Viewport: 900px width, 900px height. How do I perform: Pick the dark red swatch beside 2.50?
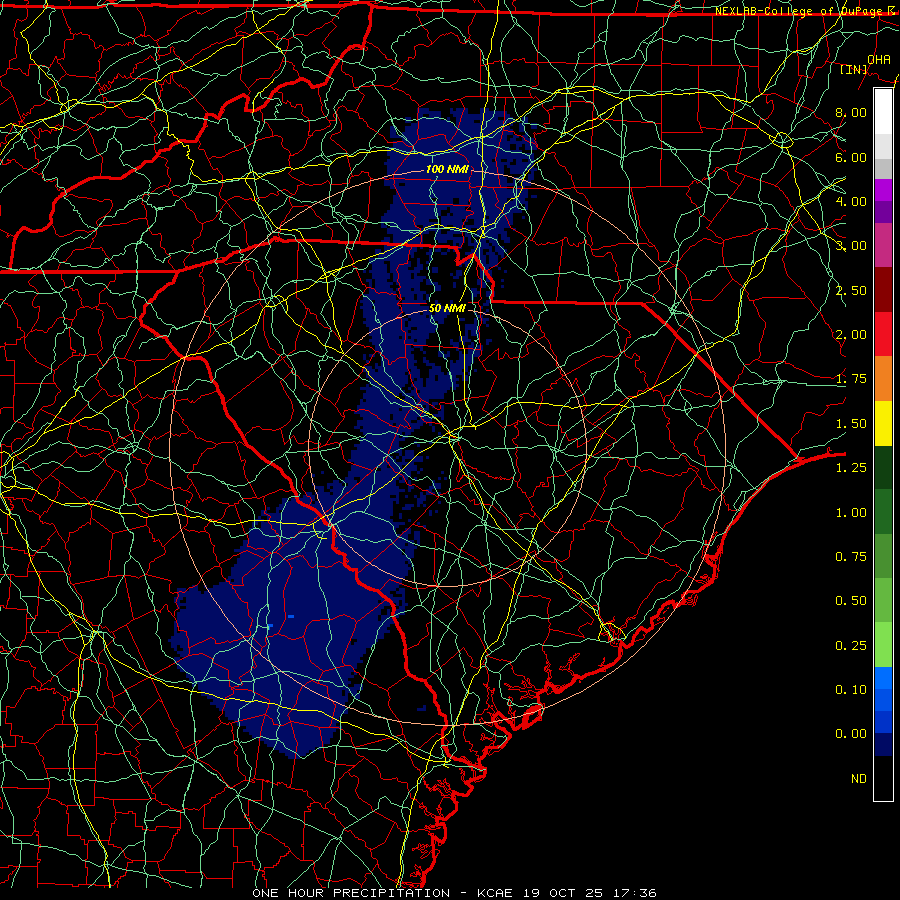[883, 290]
